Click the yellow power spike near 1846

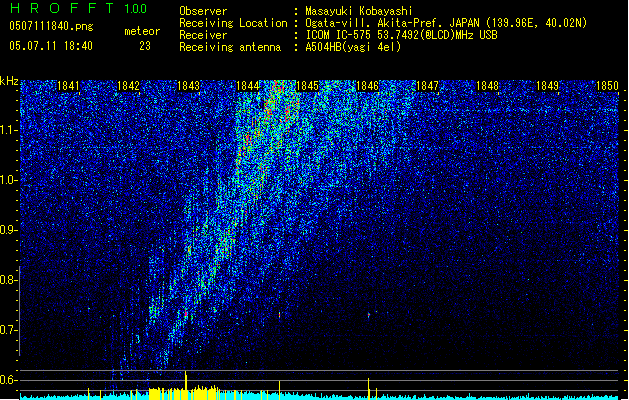click(369, 388)
